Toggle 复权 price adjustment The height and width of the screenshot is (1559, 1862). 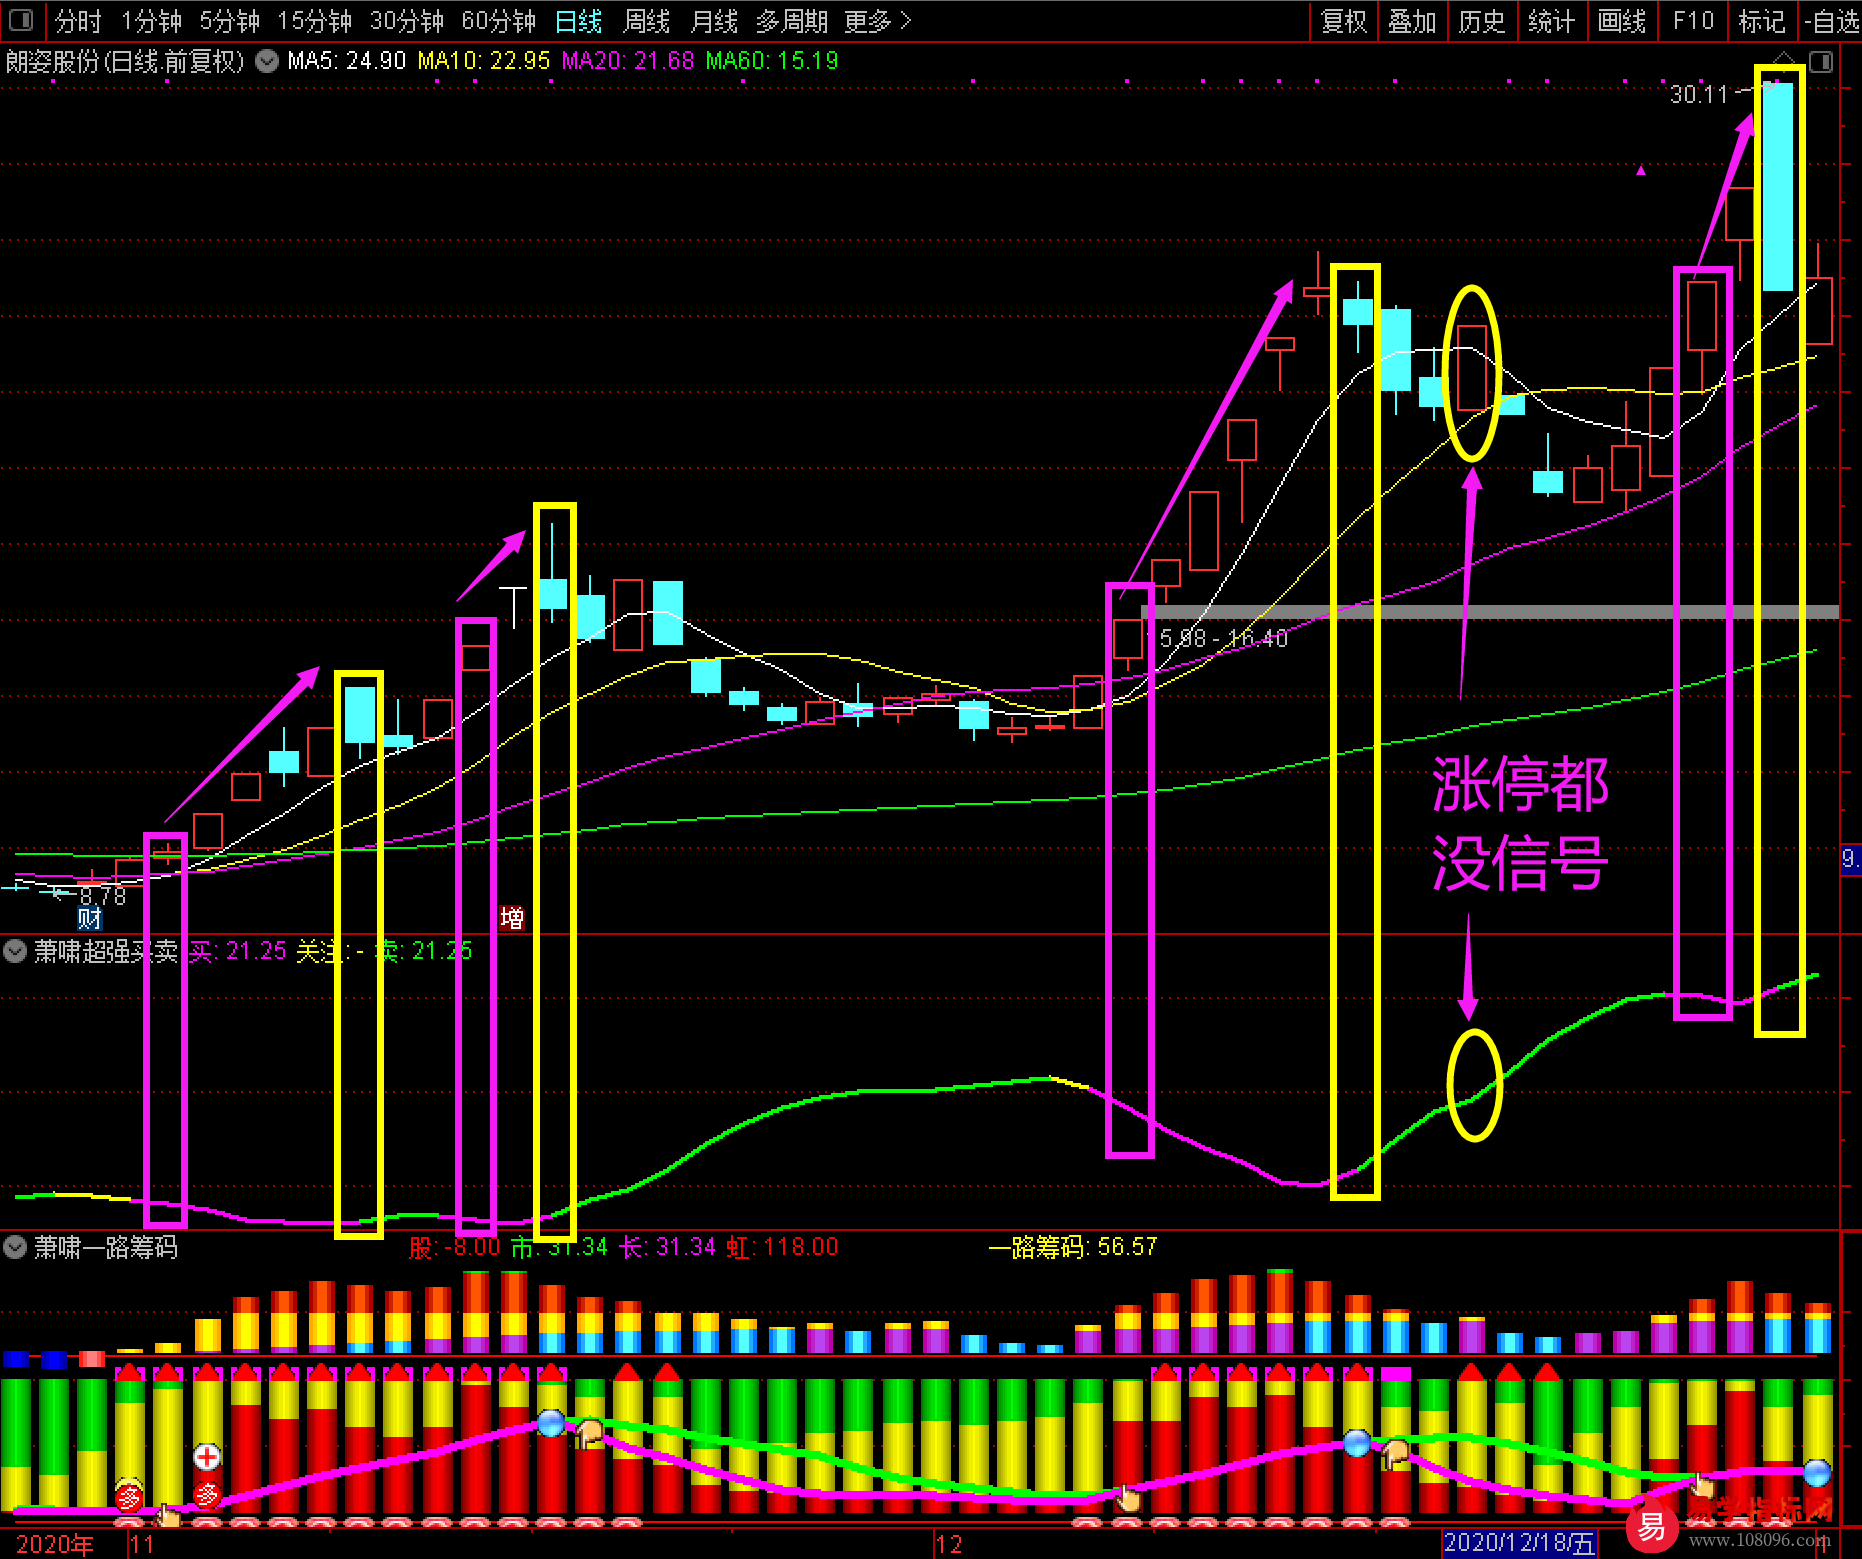coord(1343,21)
